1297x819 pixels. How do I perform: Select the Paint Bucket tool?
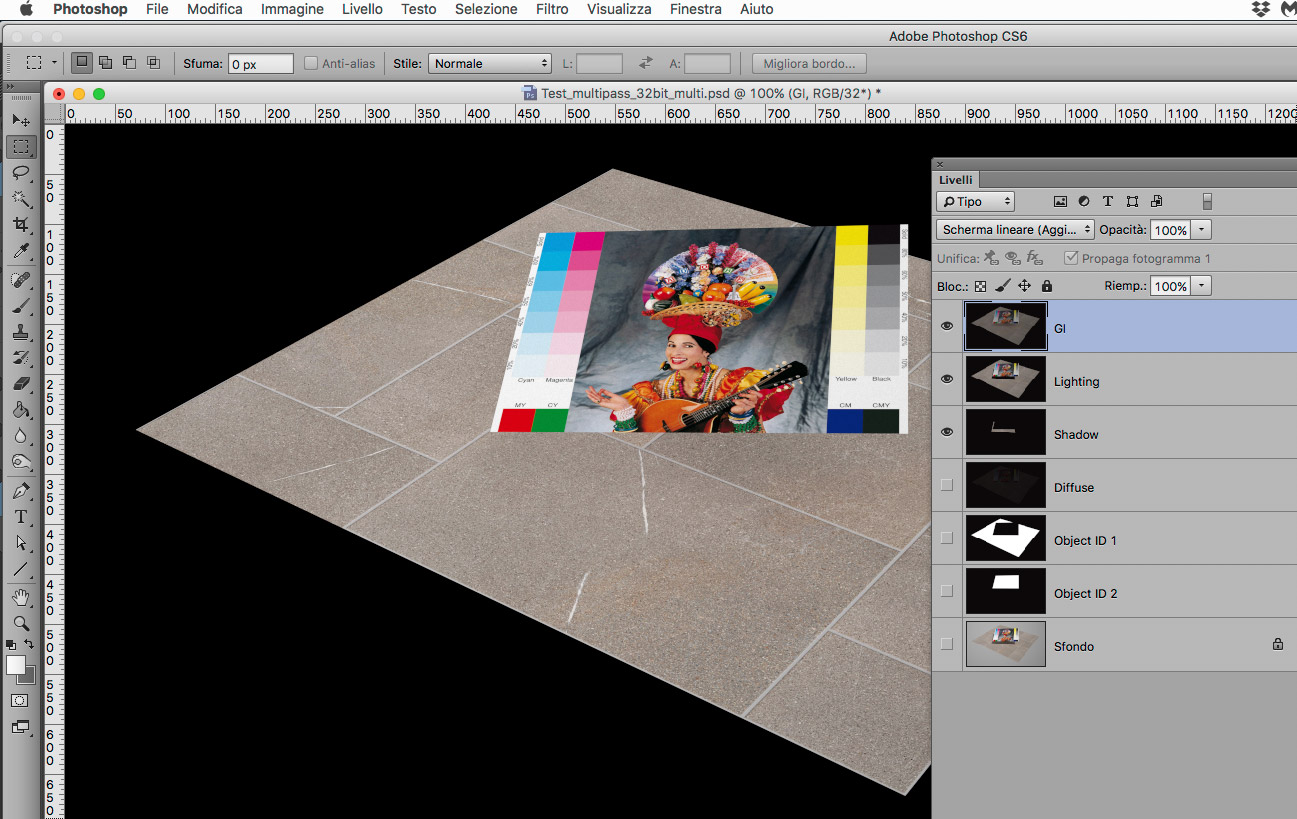point(21,410)
